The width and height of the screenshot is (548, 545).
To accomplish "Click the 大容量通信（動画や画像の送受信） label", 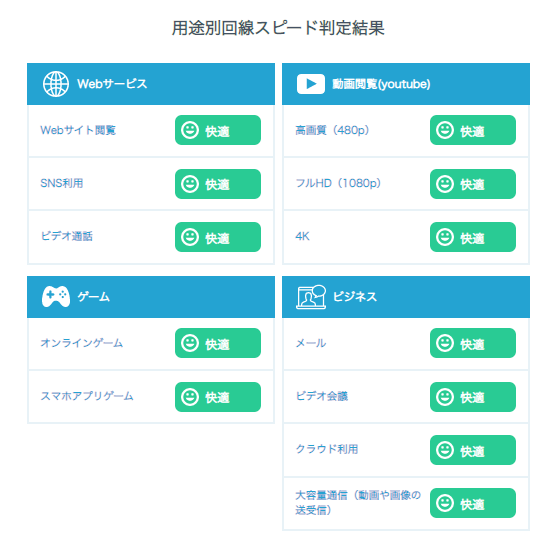I will point(358,503).
